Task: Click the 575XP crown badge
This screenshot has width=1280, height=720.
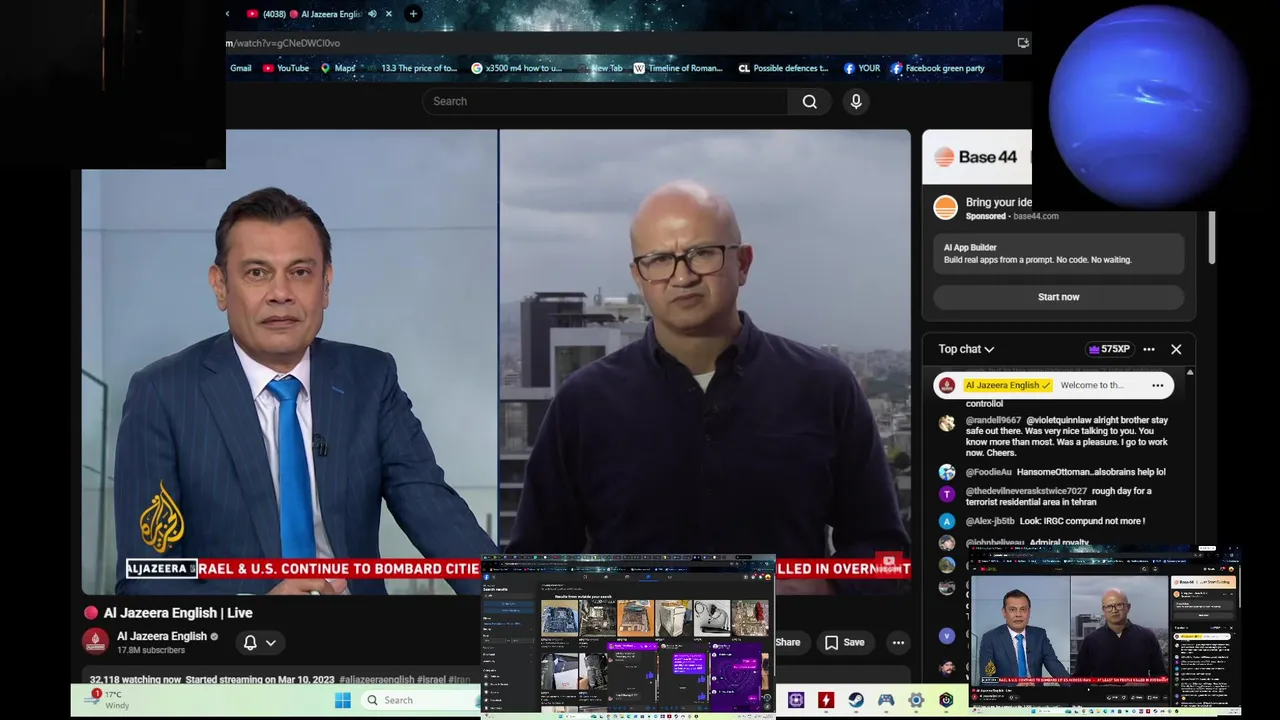Action: click(x=1109, y=349)
